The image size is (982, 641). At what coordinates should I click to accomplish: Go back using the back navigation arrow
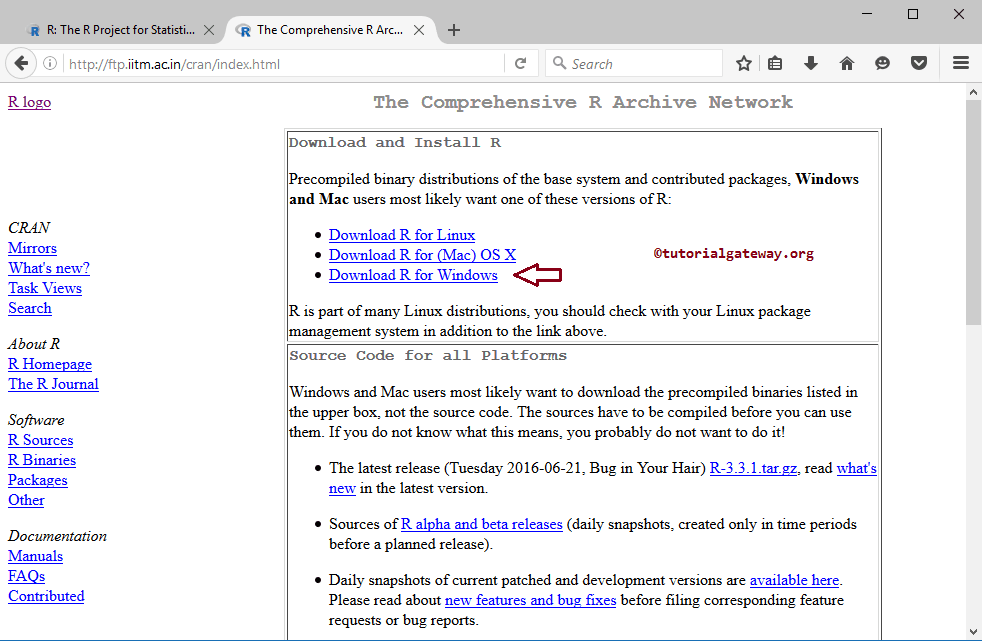click(21, 62)
